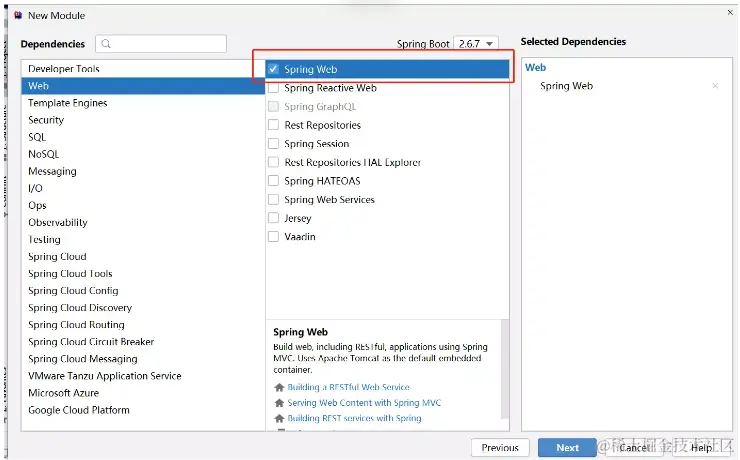Screen dimensions: 740x460
Task: Click the Next button
Action: pos(567,447)
